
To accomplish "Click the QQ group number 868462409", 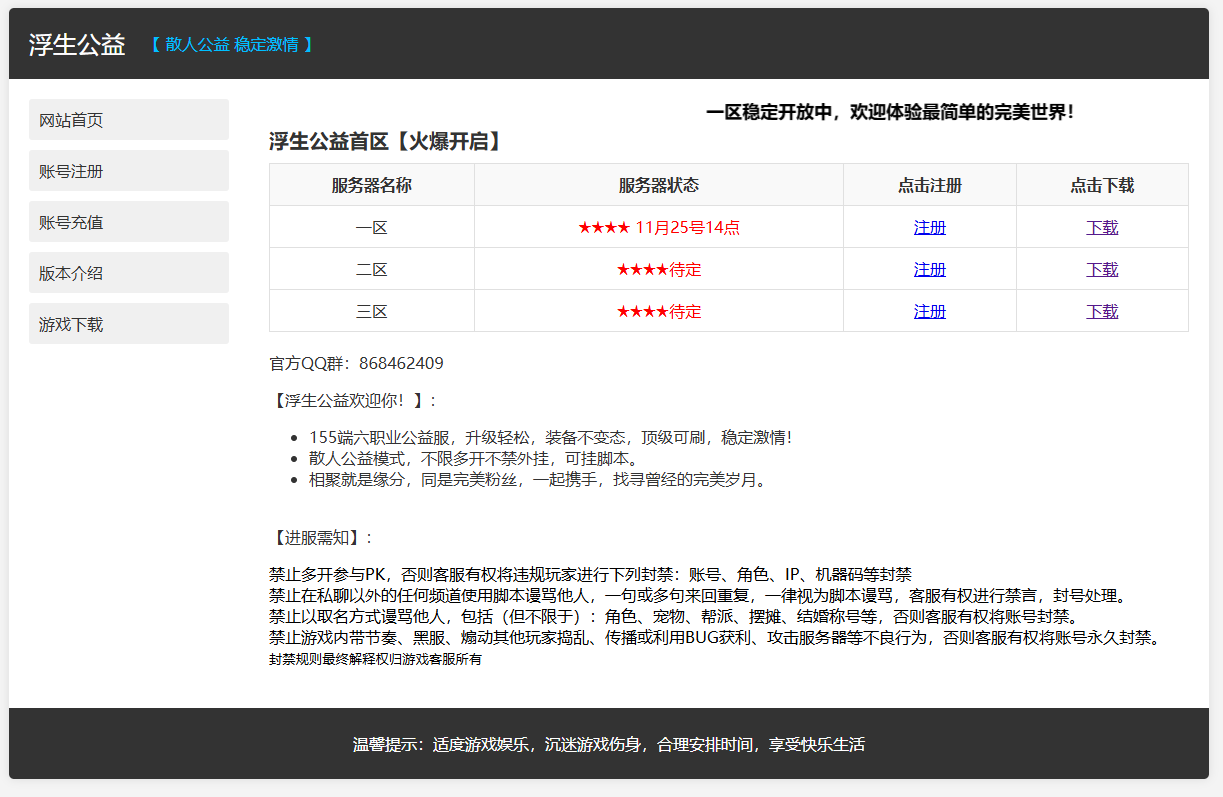I will (x=401, y=363).
